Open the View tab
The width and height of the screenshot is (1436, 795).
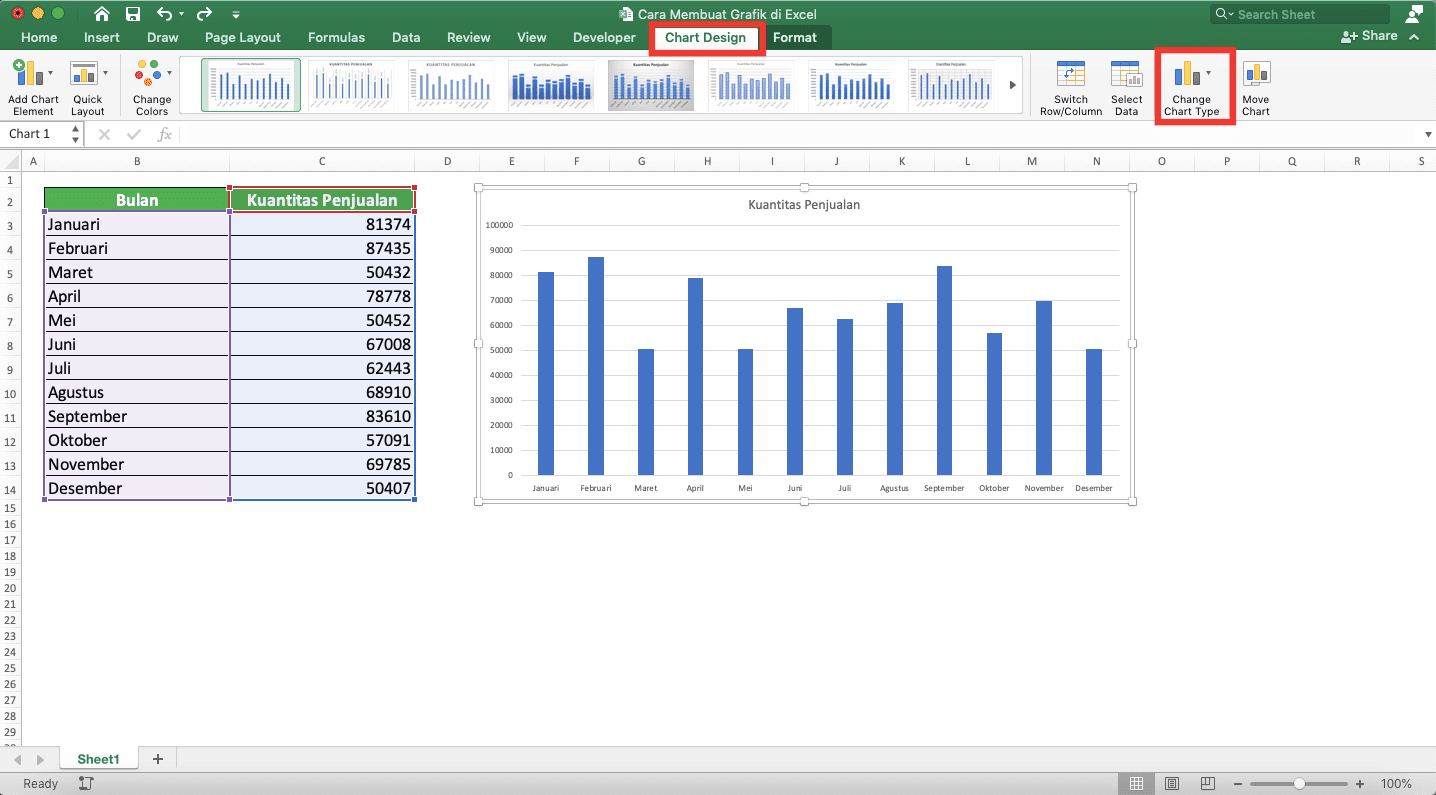pos(531,37)
